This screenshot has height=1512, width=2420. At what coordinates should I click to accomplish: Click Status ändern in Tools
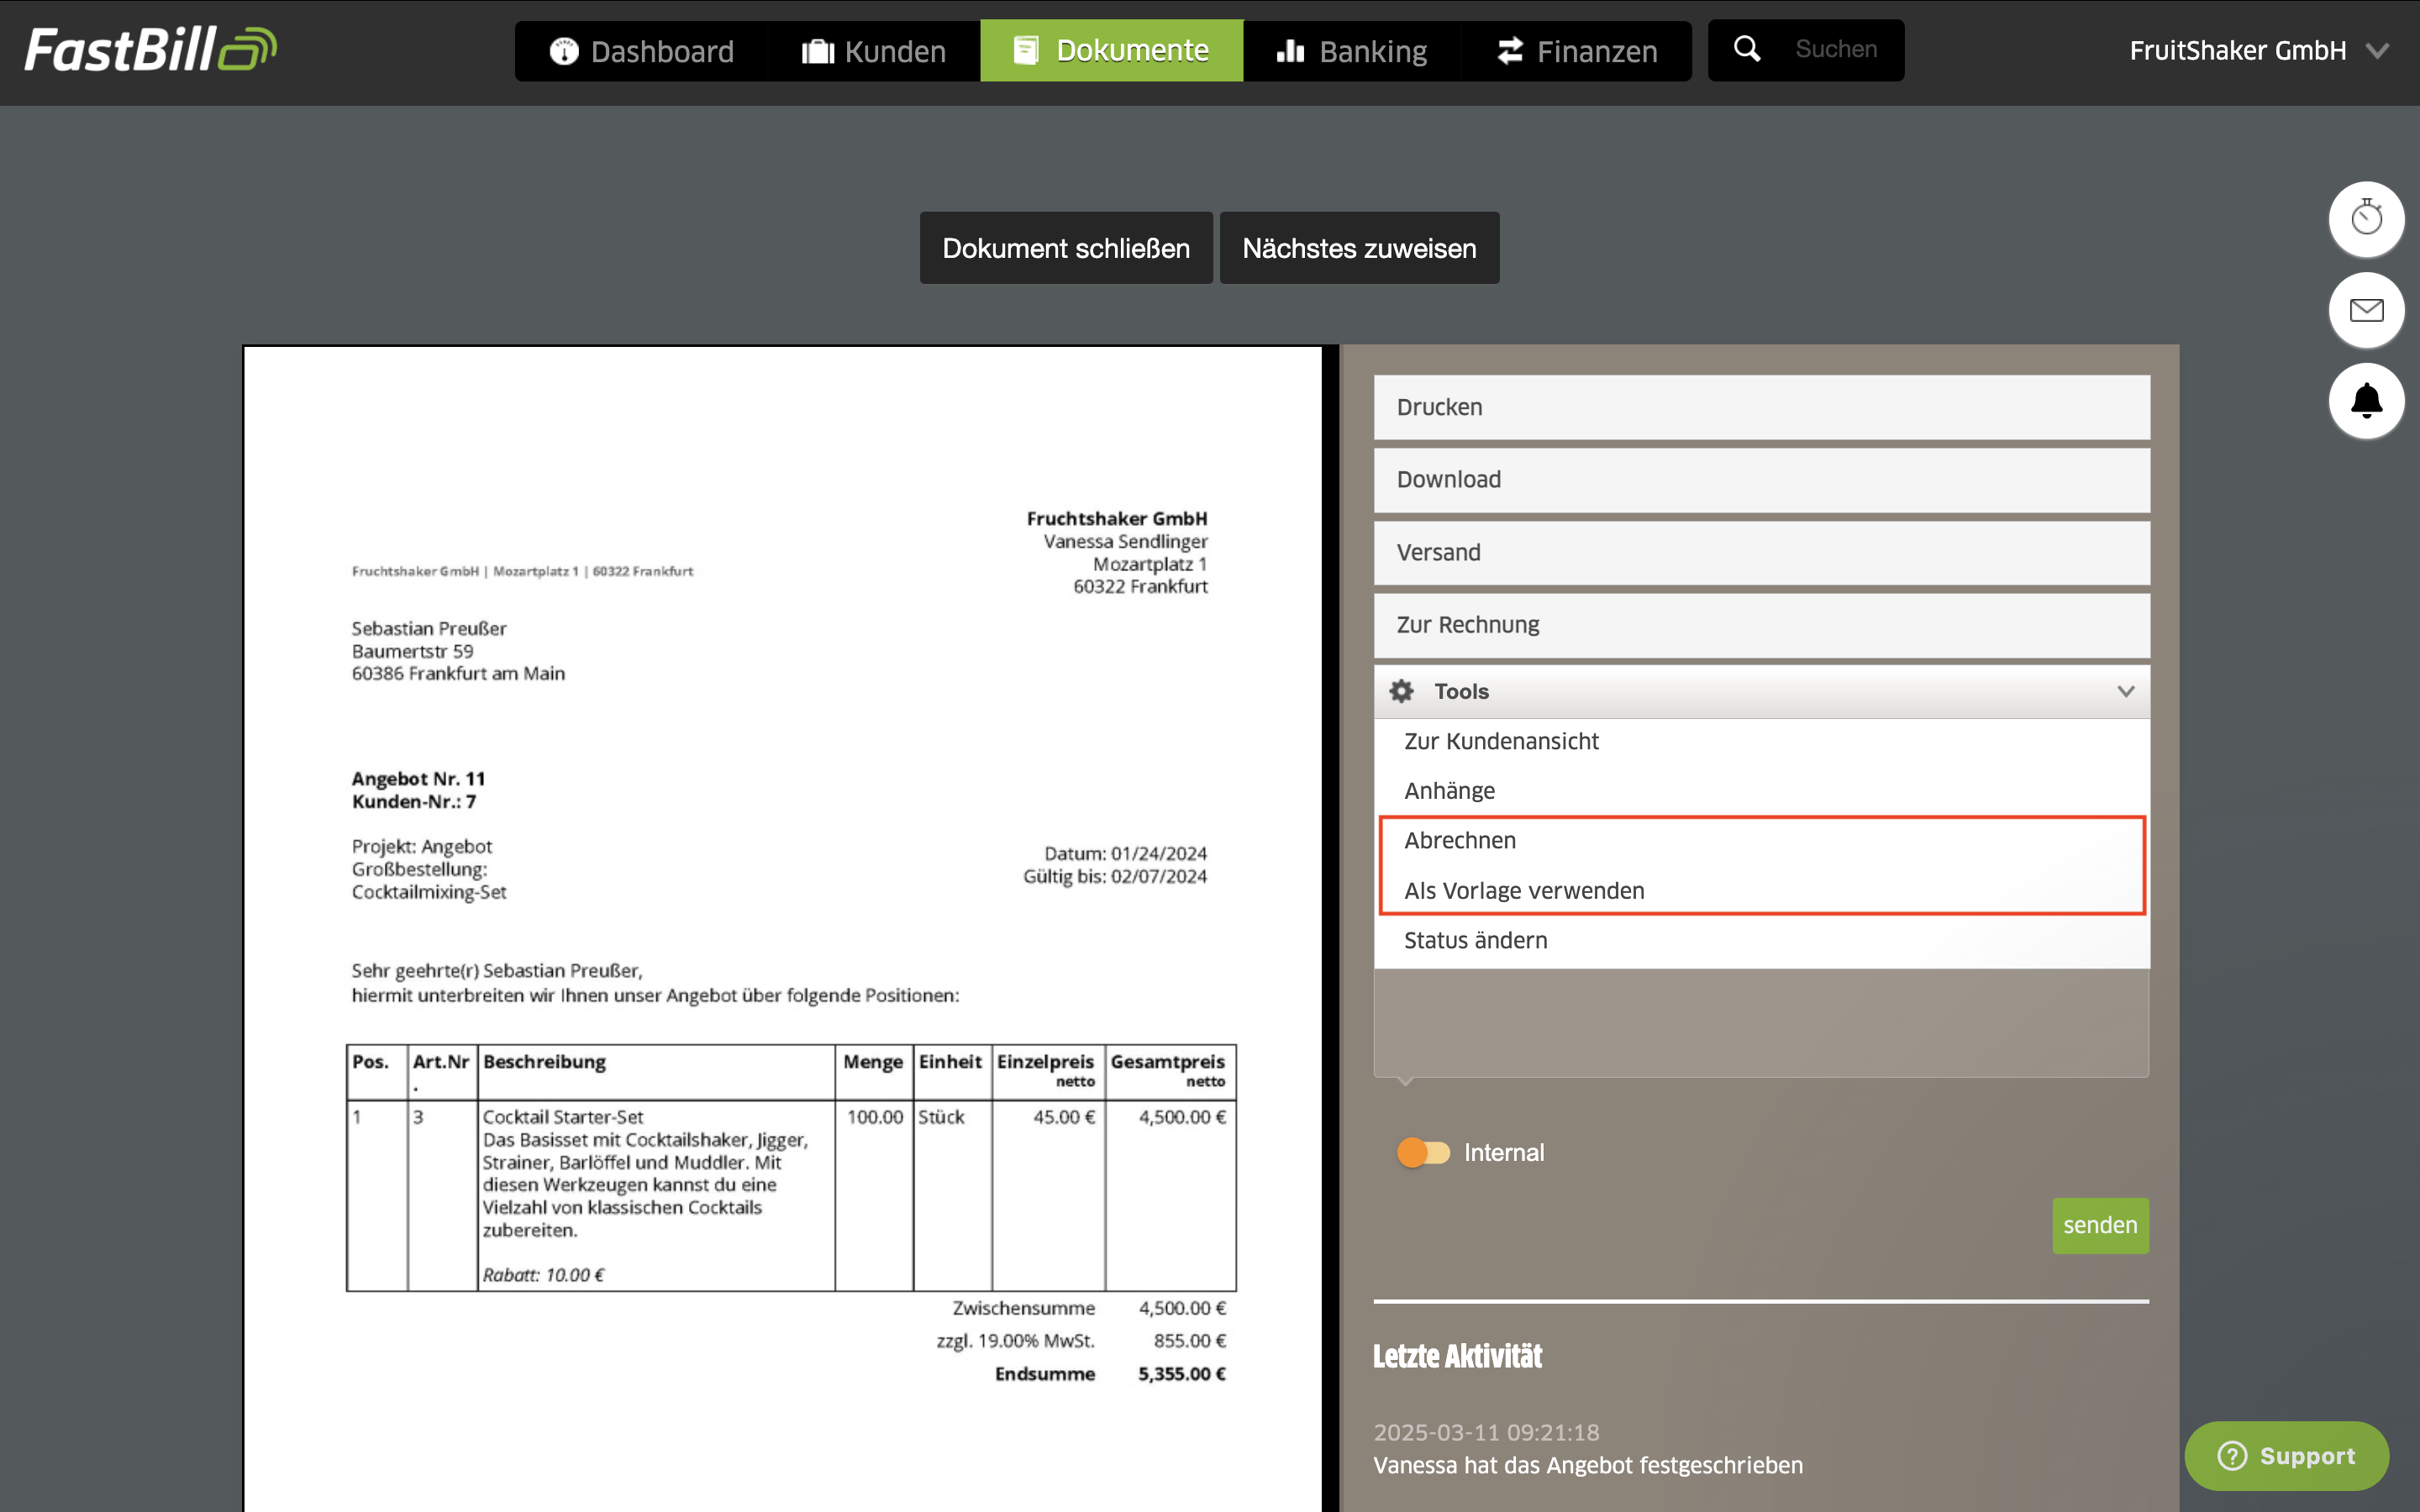1762,940
